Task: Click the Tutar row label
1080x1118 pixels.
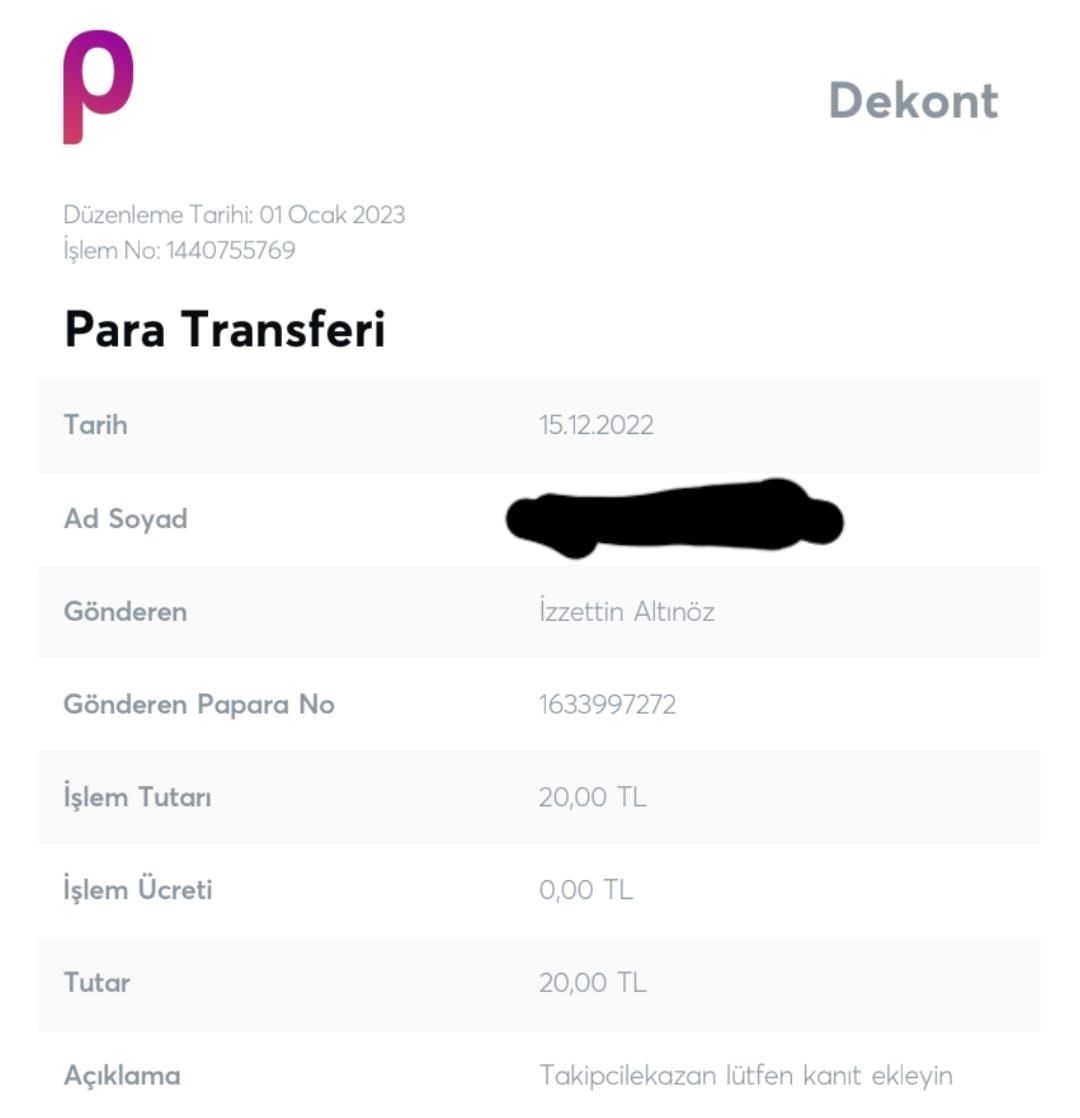Action: 97,983
